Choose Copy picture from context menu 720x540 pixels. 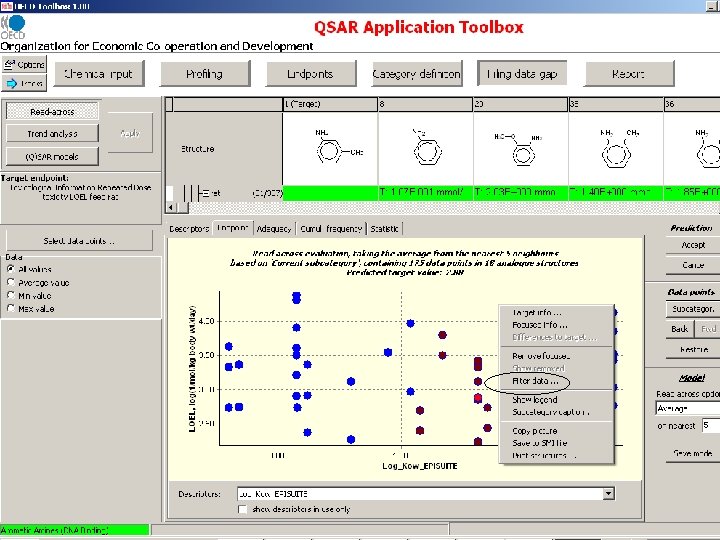coord(535,431)
